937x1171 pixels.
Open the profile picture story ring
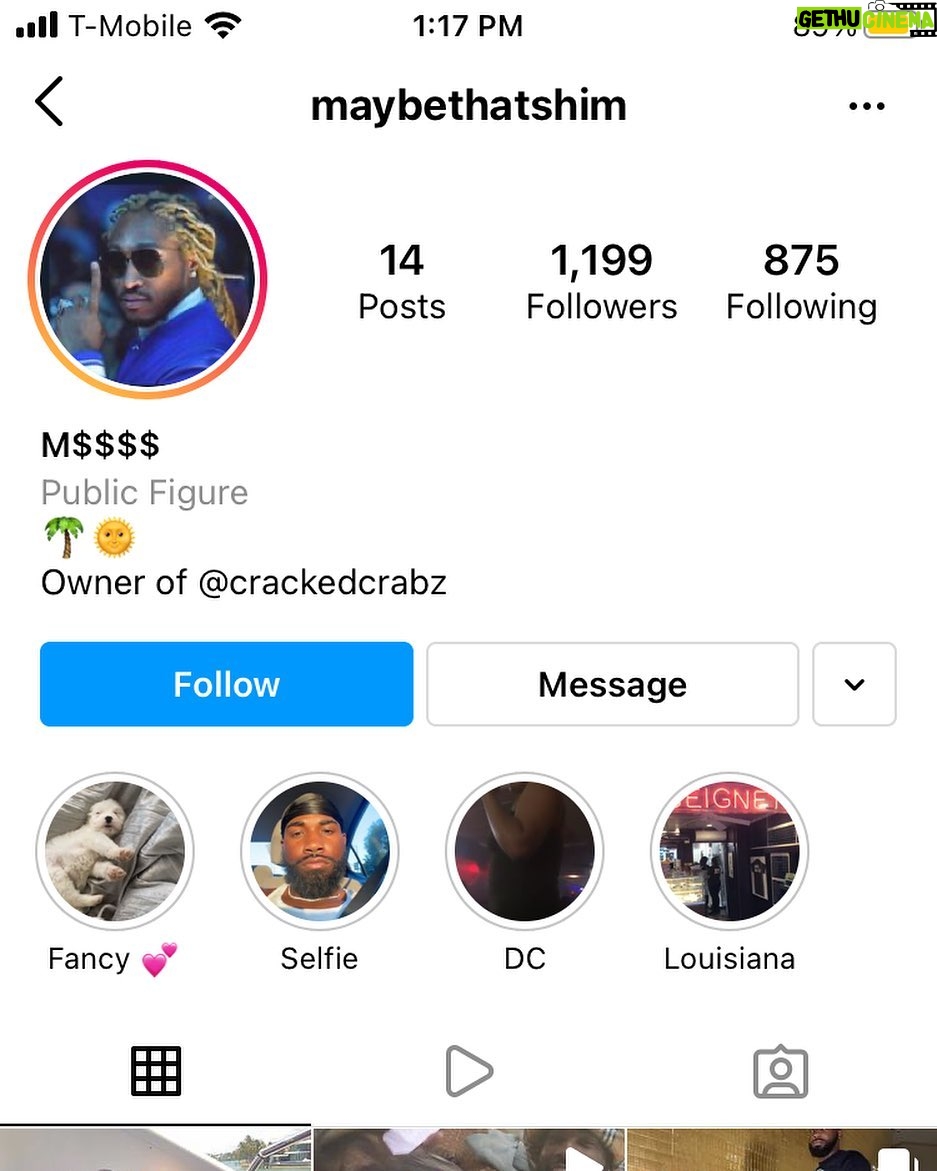148,279
